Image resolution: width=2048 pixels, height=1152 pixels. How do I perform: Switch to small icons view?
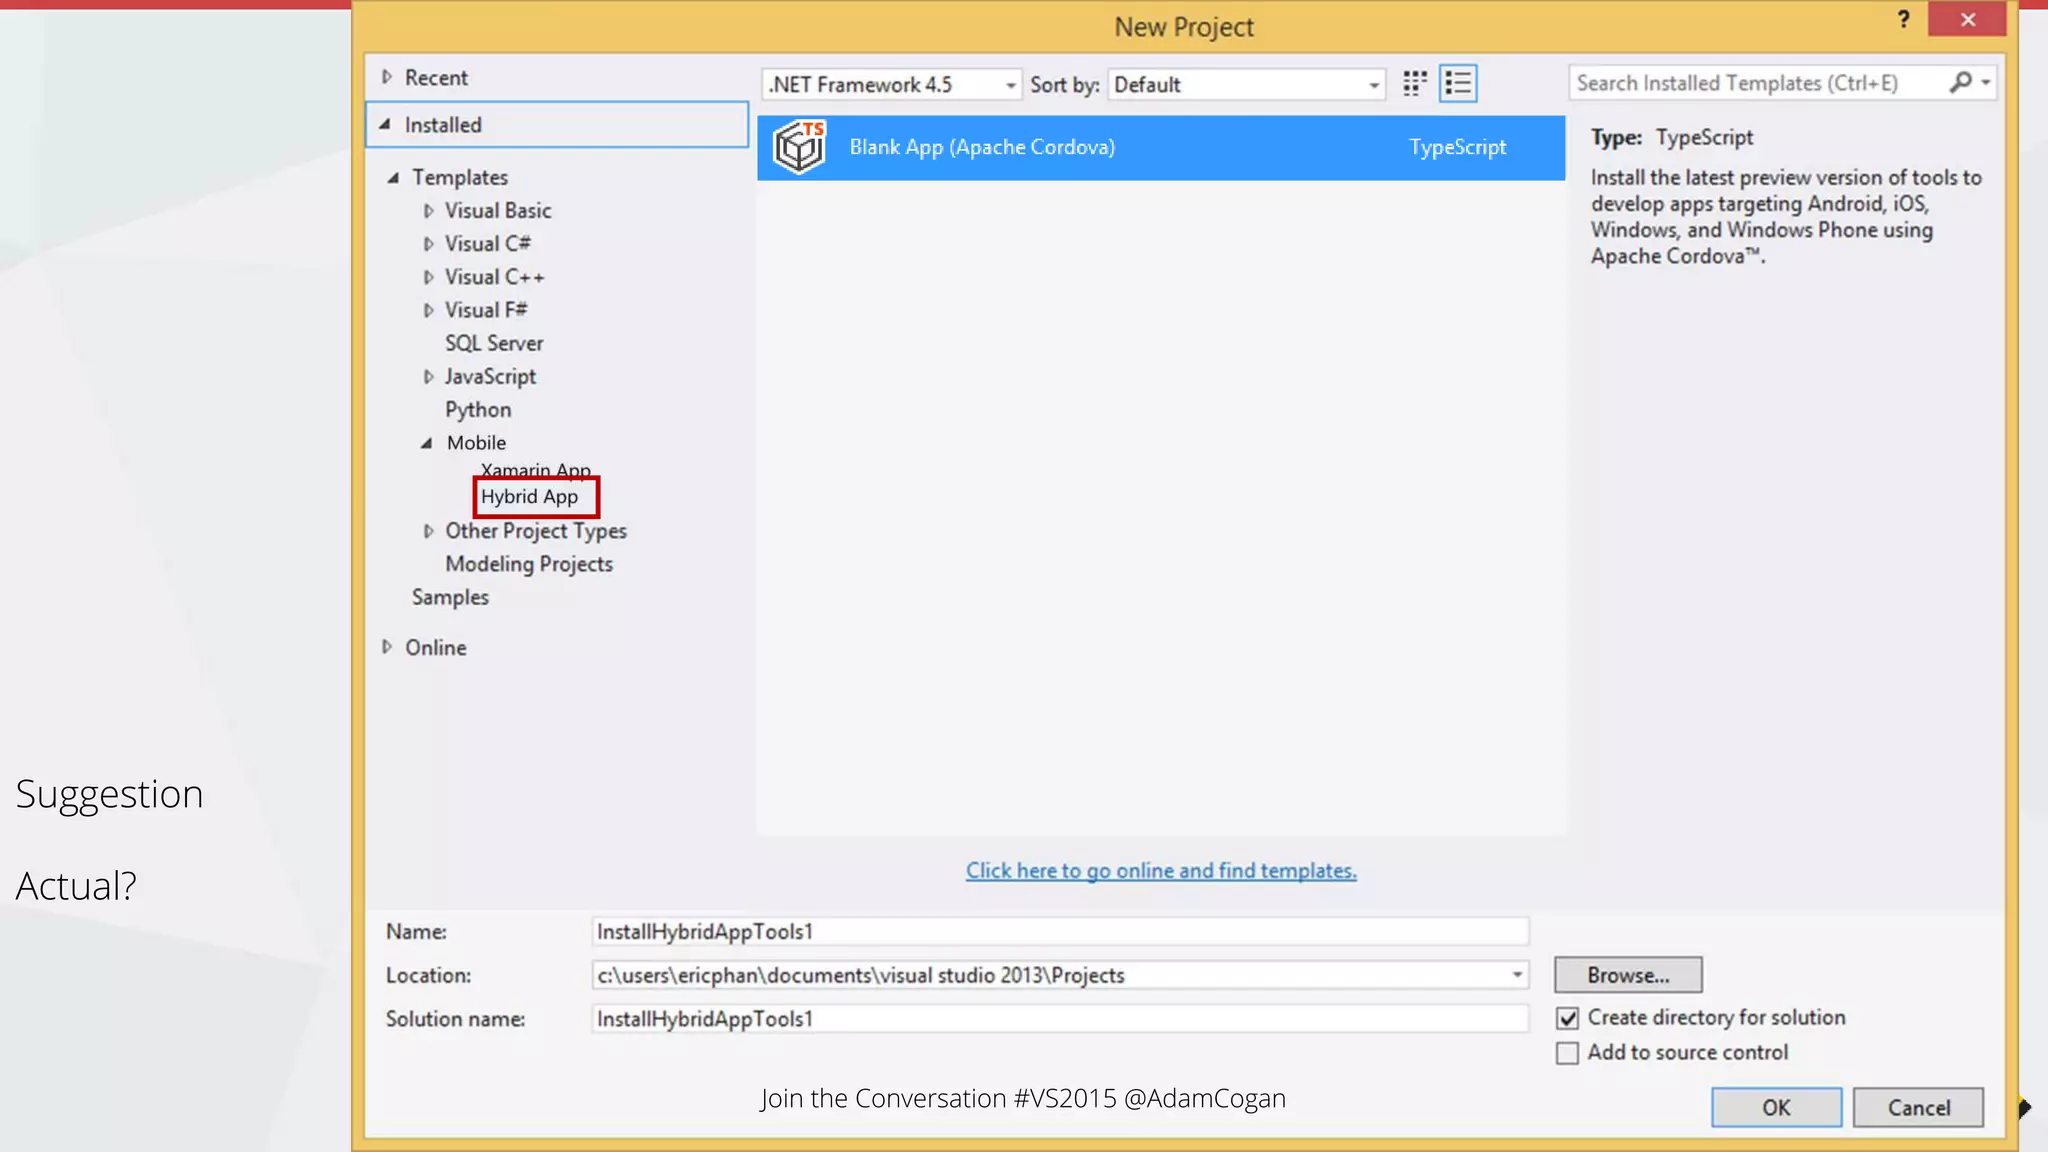[x=1414, y=84]
